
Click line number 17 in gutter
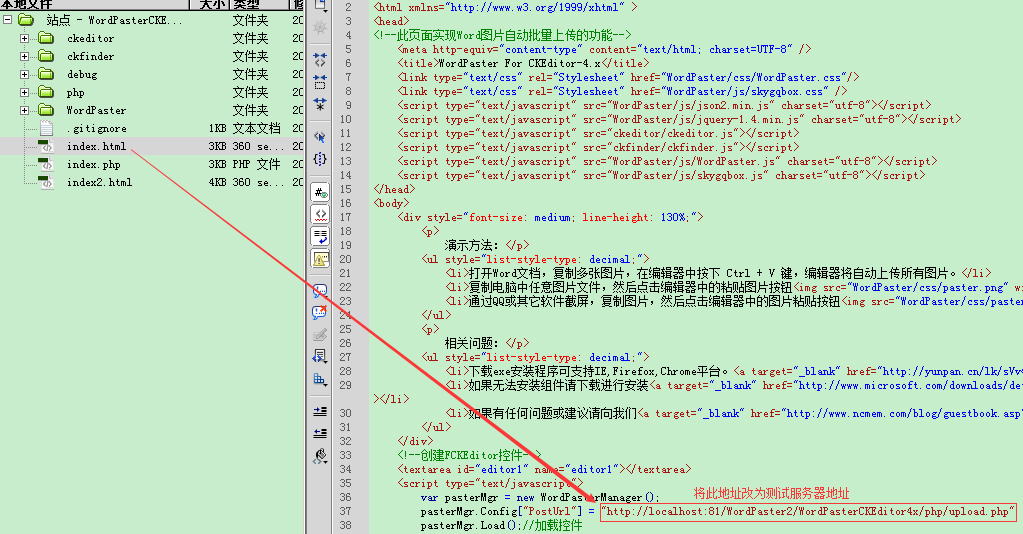click(x=345, y=217)
